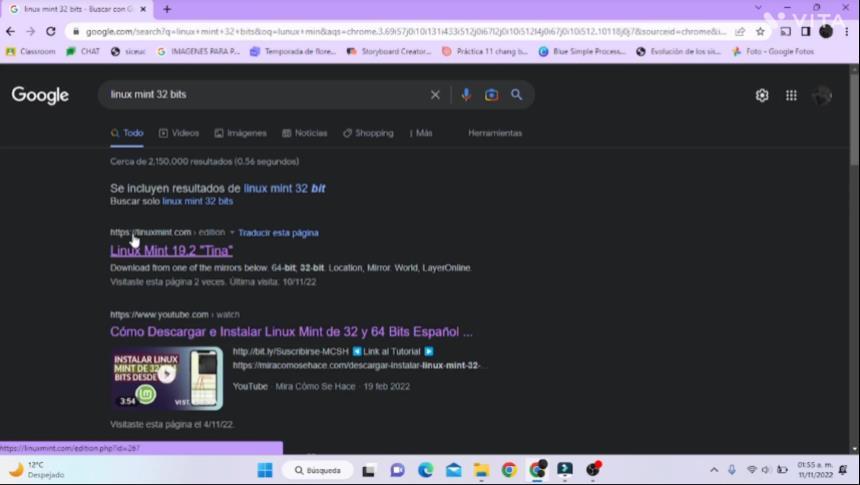The image size is (860, 485).
Task: Switch to the Videos tab
Action: [x=179, y=133]
